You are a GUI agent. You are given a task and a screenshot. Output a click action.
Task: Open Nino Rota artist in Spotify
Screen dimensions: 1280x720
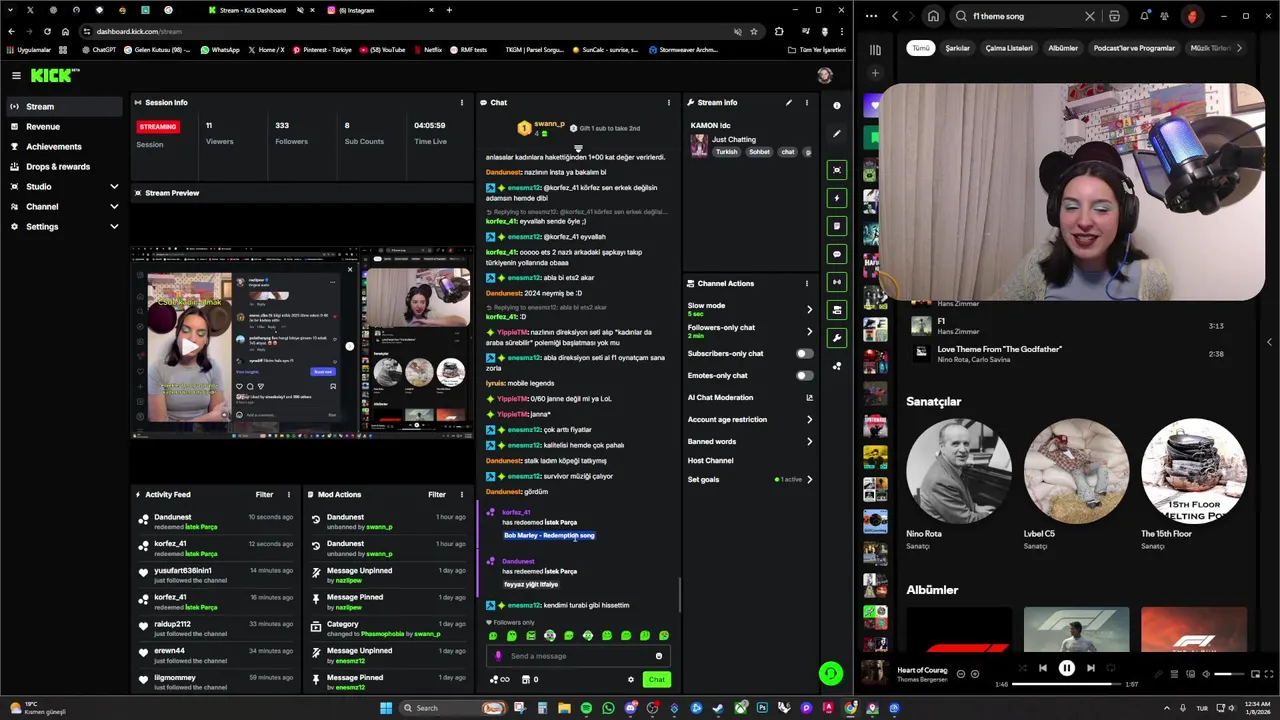(x=958, y=472)
